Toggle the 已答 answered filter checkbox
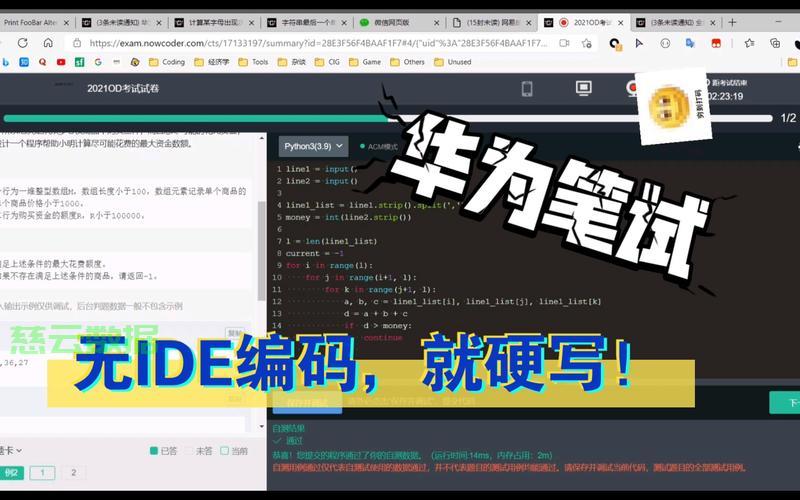This screenshot has height=500, width=800. tap(154, 451)
